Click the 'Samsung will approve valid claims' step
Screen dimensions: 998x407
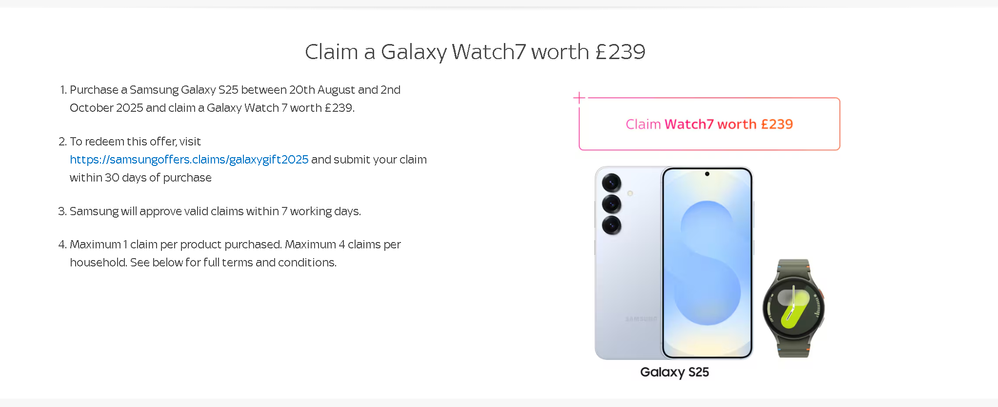click(215, 211)
